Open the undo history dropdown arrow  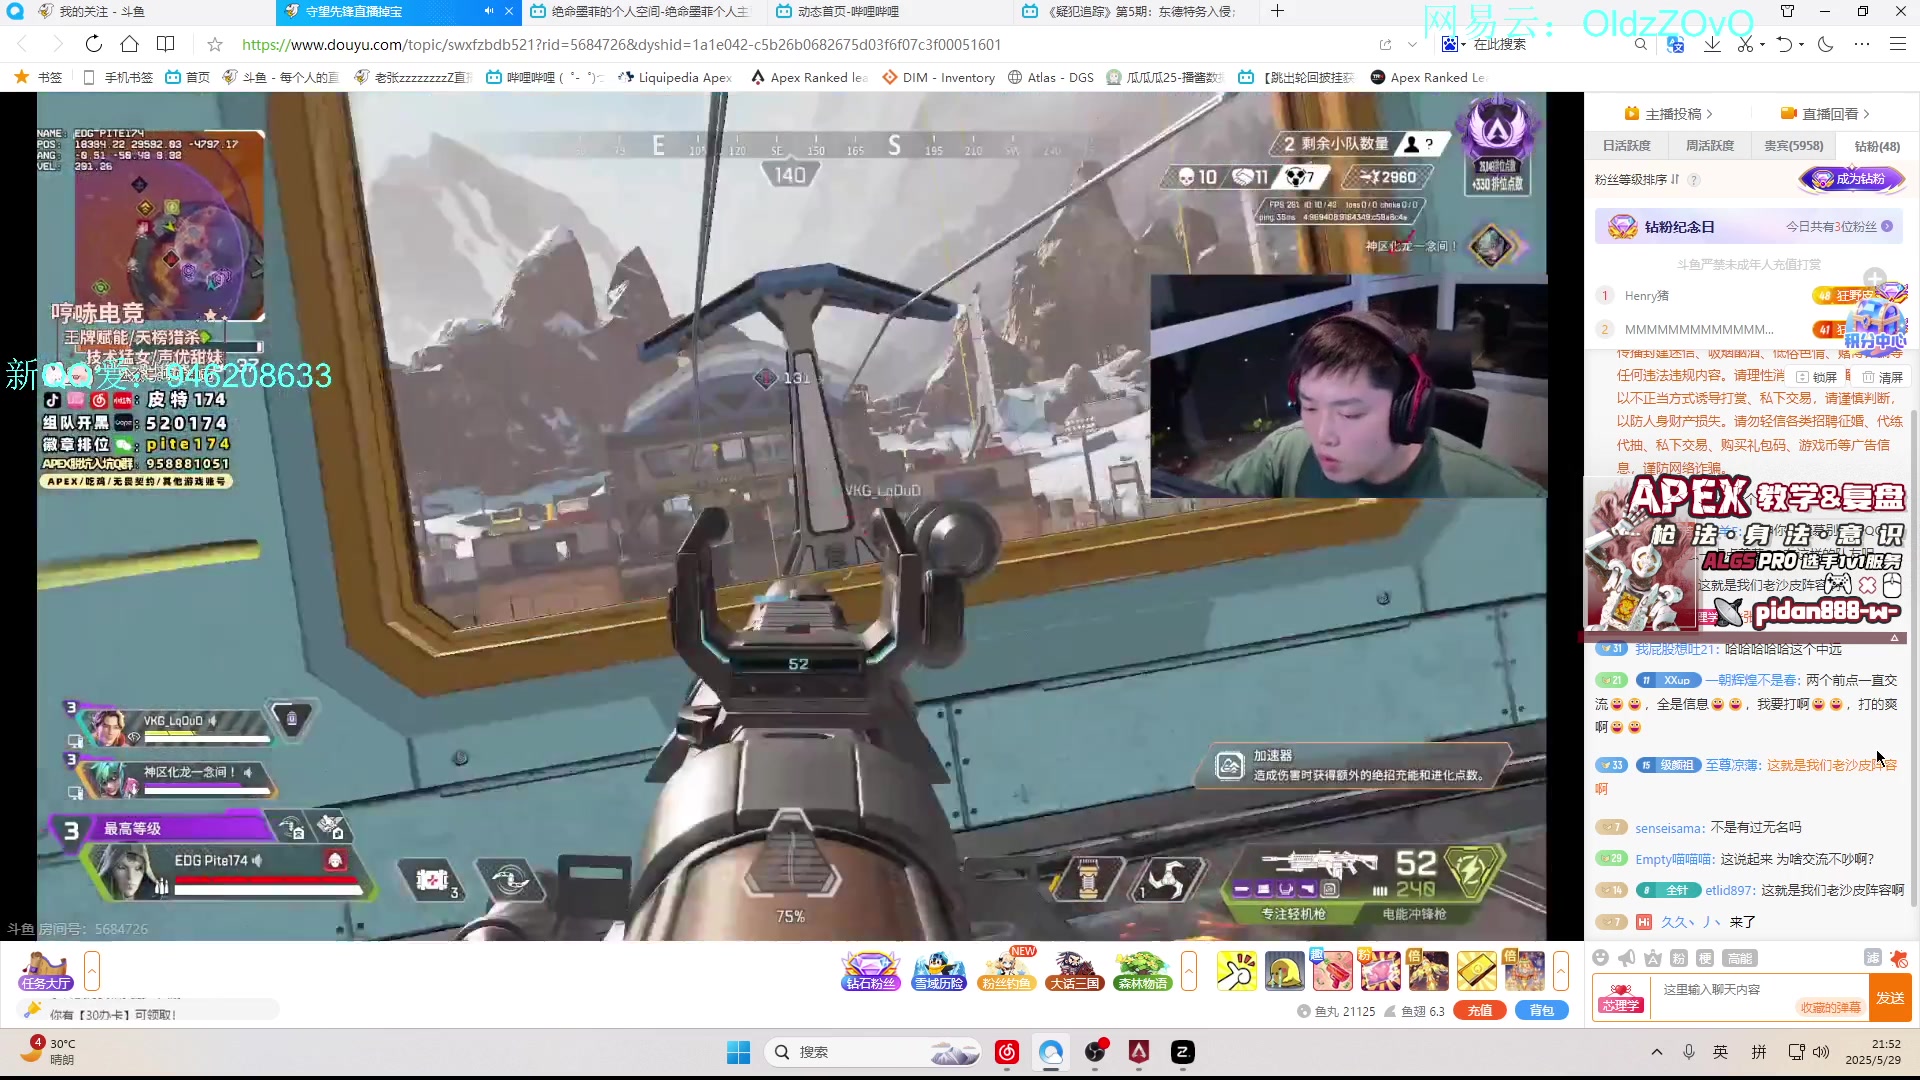[1801, 44]
